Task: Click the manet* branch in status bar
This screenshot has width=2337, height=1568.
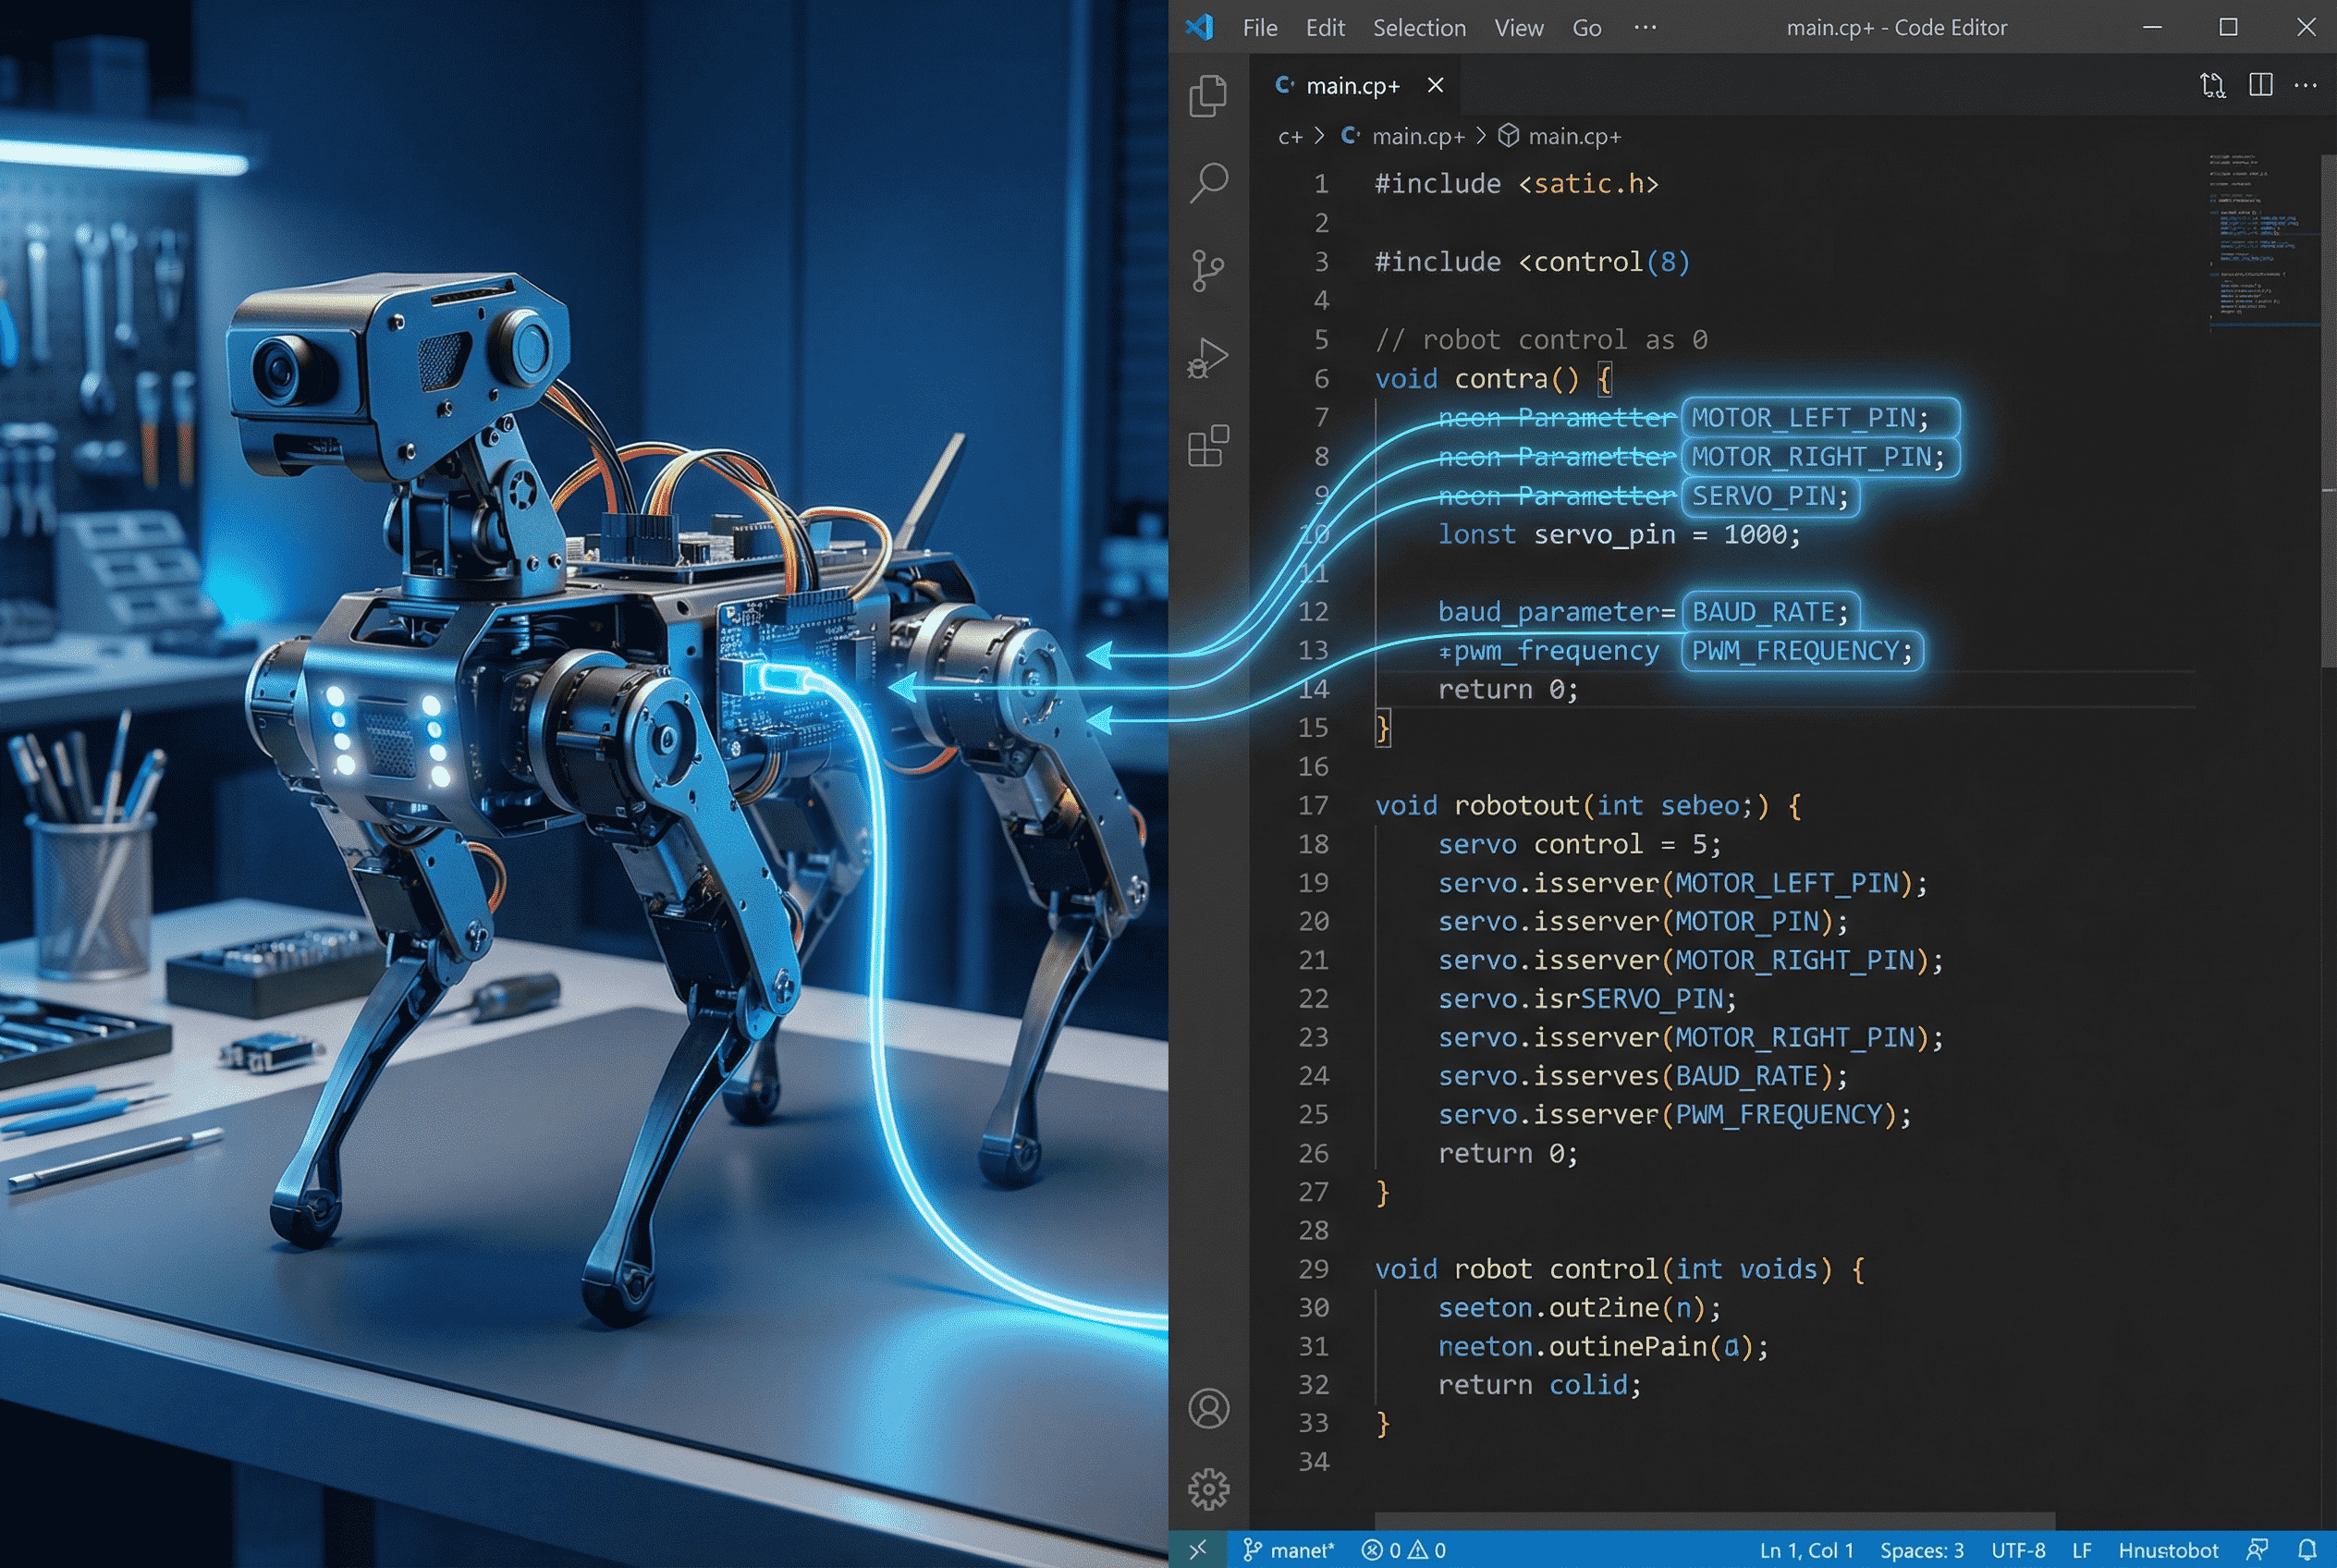Action: pyautogui.click(x=1289, y=1550)
